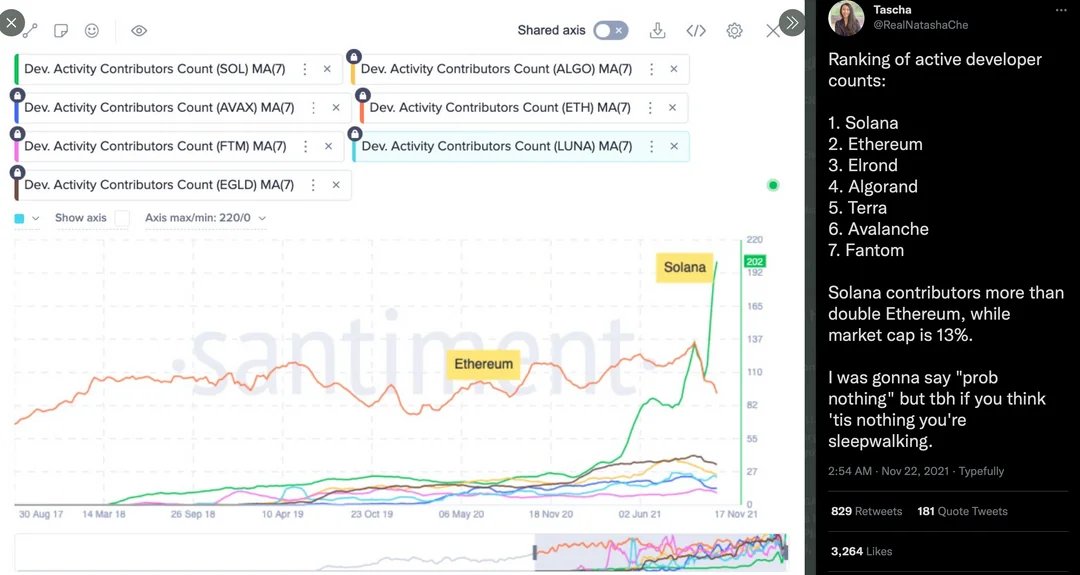Image resolution: width=1080 pixels, height=575 pixels.
Task: Collapse the tweet sidebar with double chevron
Action: point(792,23)
